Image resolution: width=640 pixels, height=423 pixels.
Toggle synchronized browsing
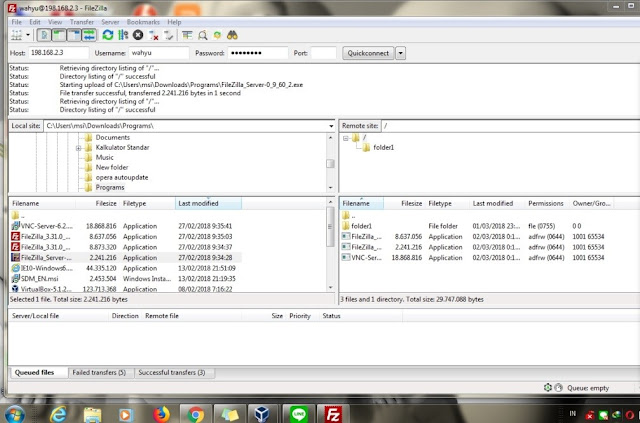(x=217, y=35)
